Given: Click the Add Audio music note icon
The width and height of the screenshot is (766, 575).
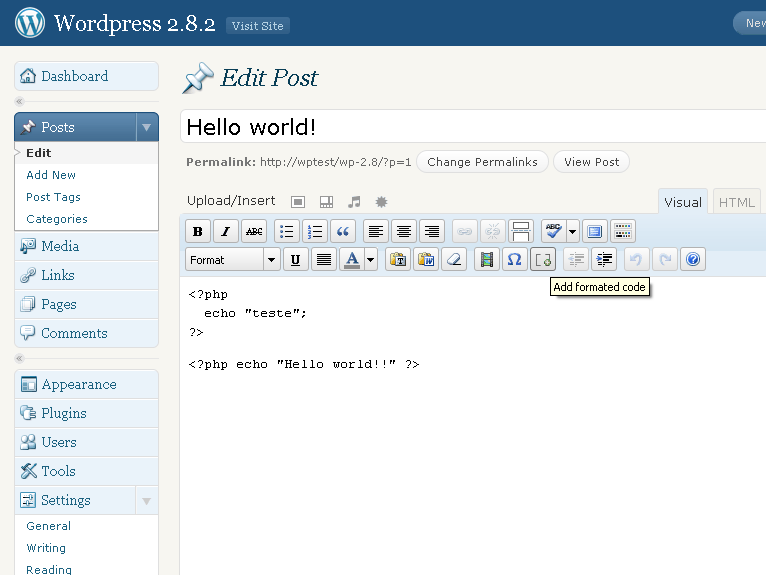Looking at the screenshot, I should click(x=353, y=201).
